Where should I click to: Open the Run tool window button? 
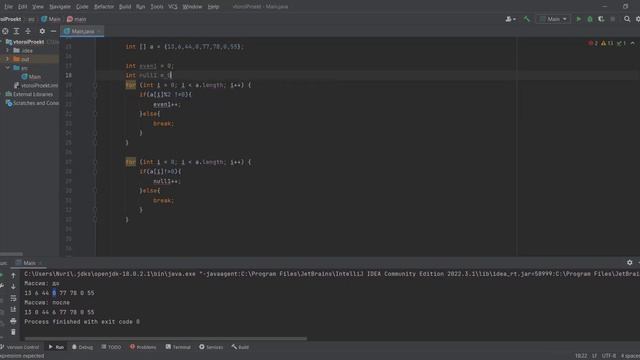click(x=56, y=347)
